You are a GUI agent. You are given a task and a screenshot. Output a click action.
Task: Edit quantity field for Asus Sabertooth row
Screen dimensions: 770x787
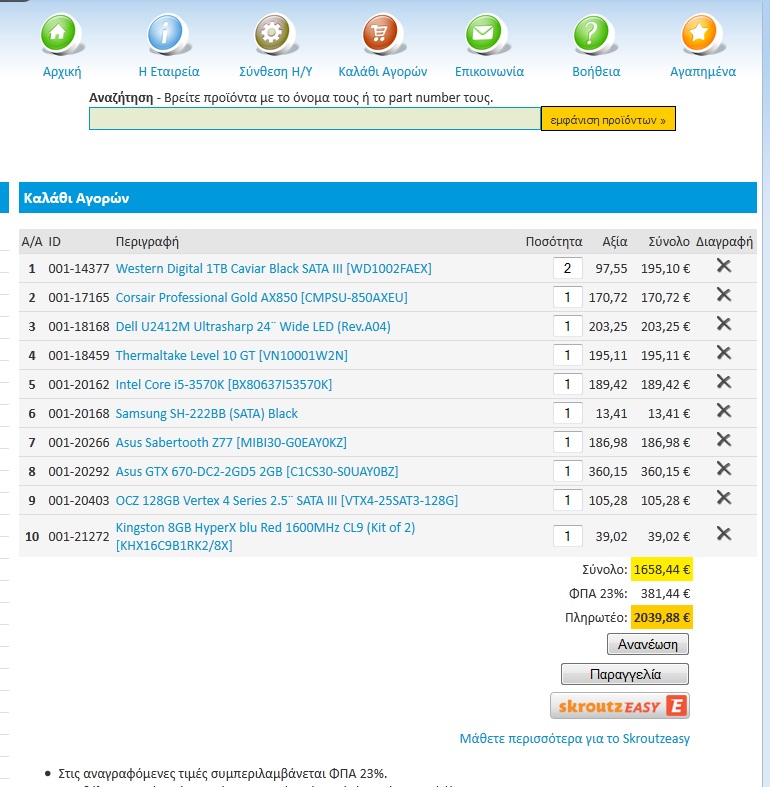[x=568, y=442]
